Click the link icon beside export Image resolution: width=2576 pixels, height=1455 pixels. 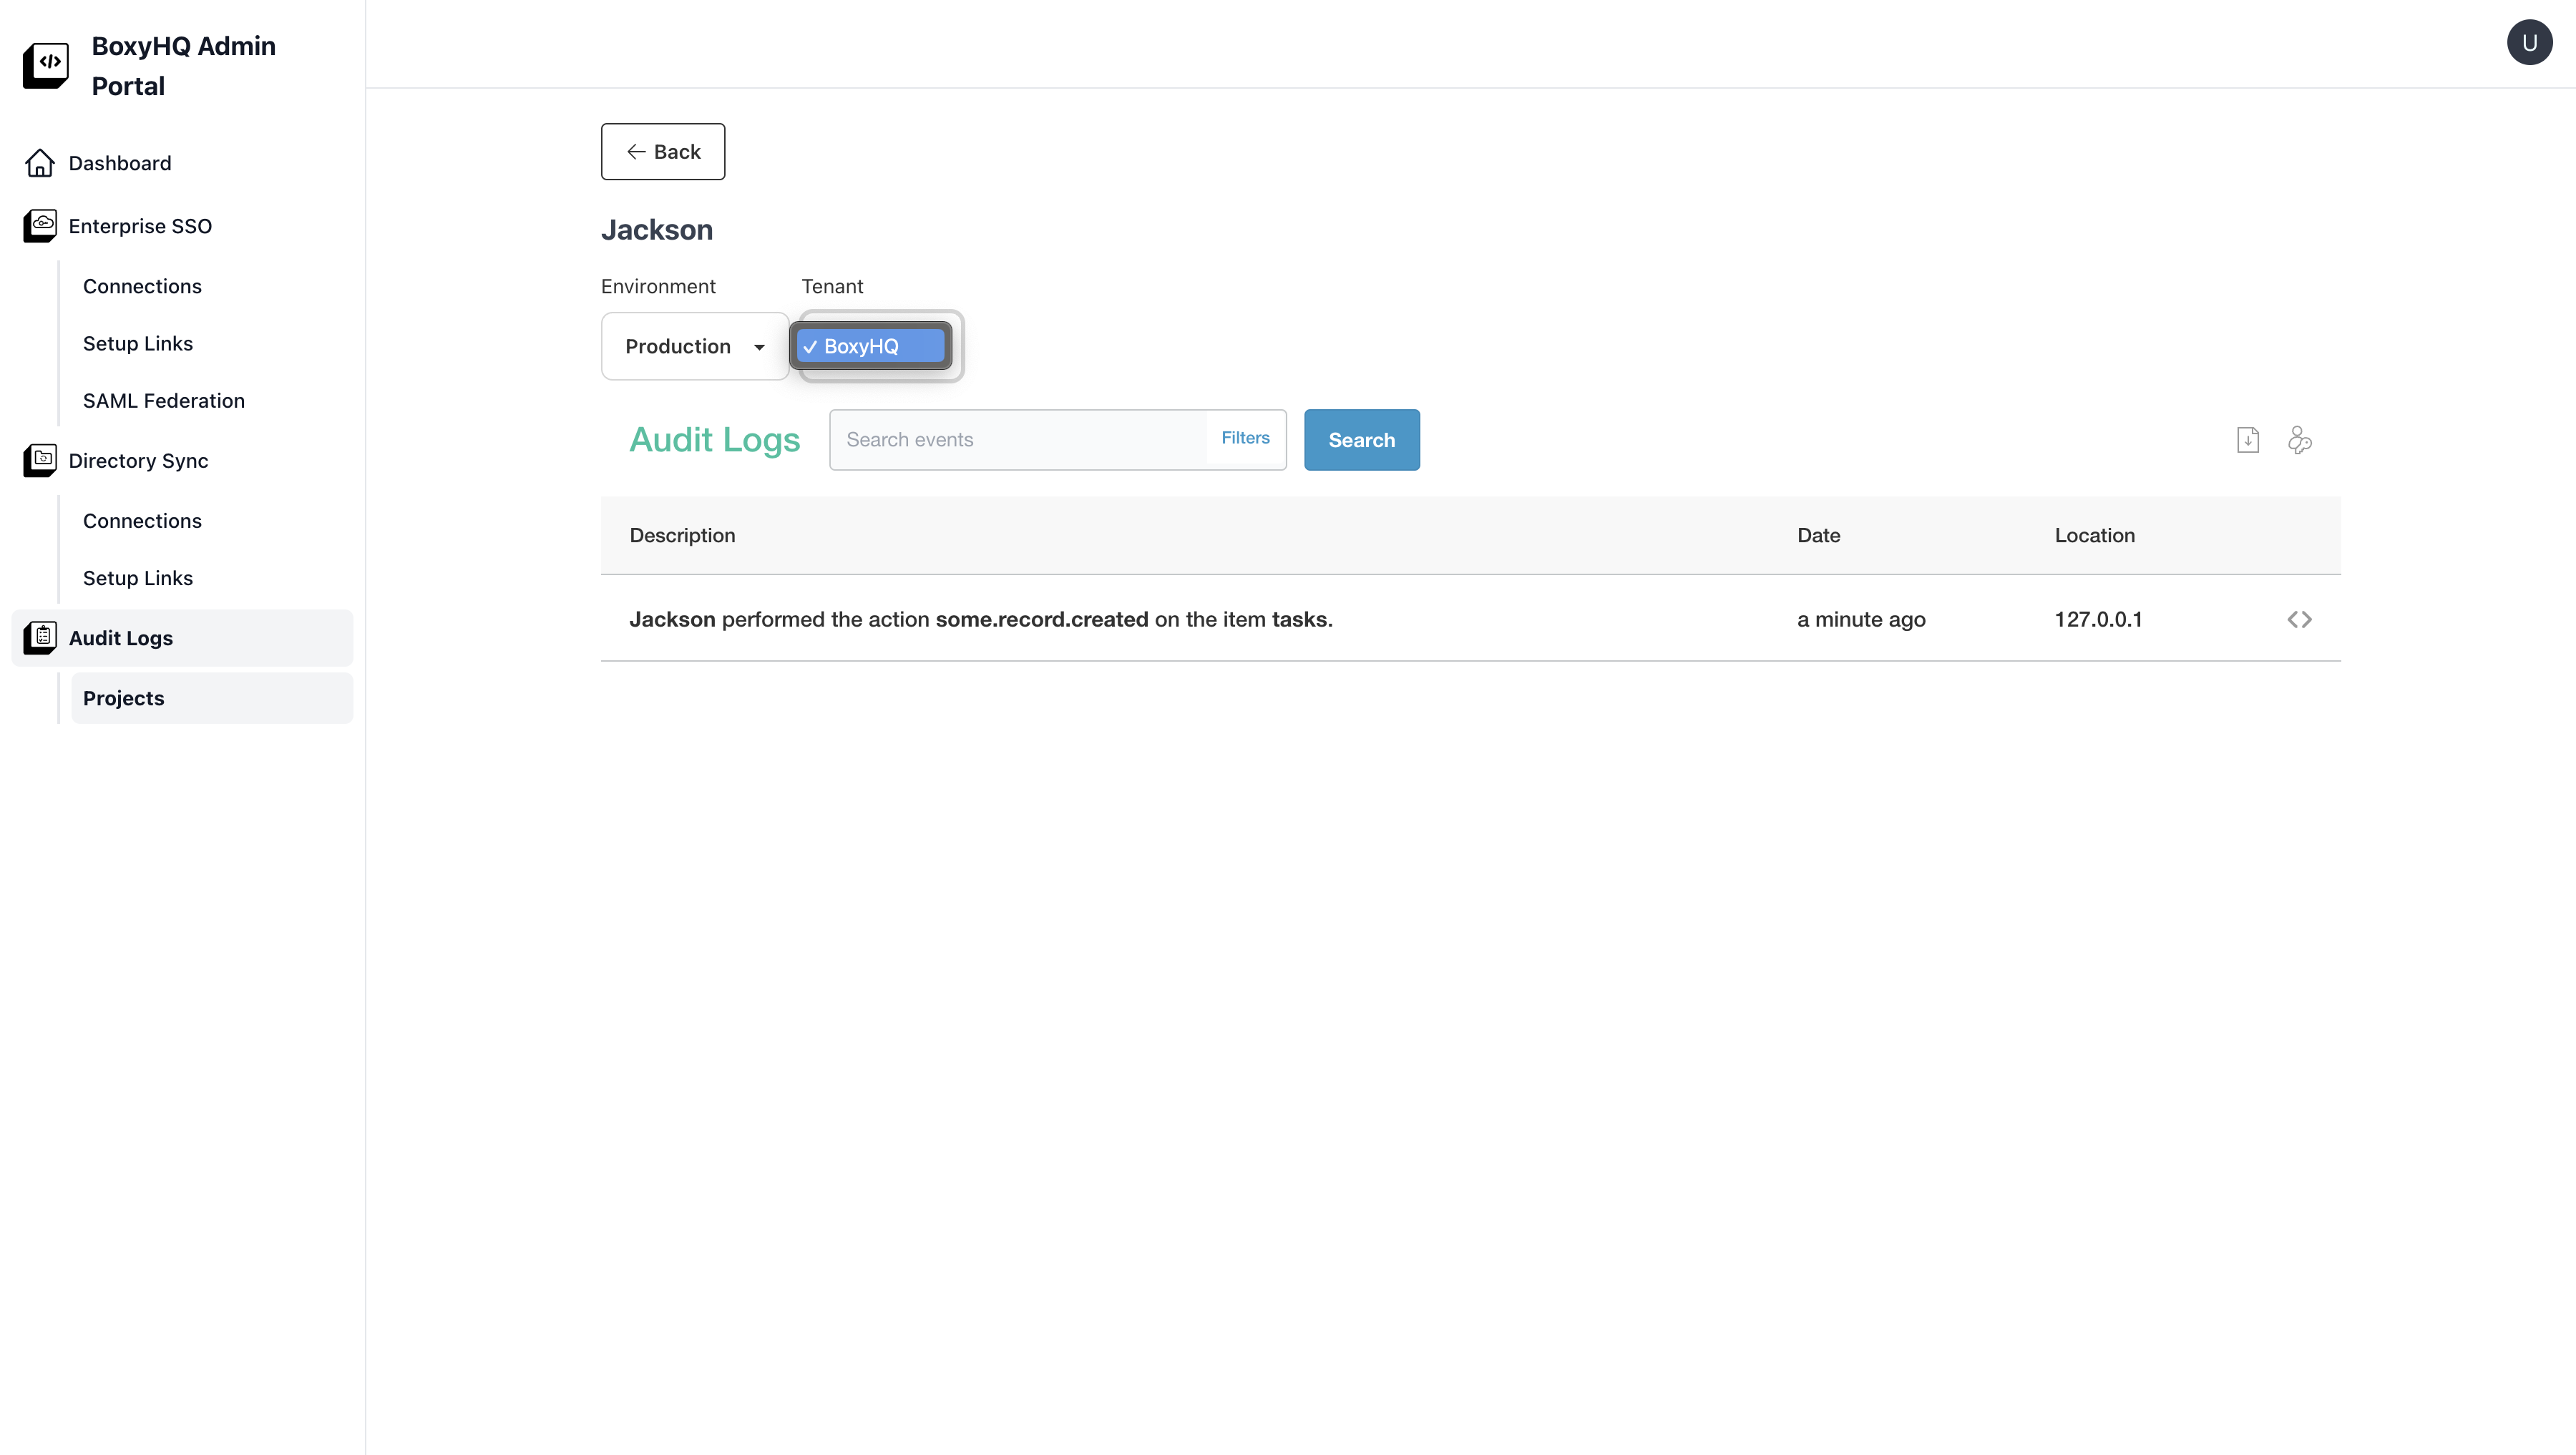[x=2299, y=440]
